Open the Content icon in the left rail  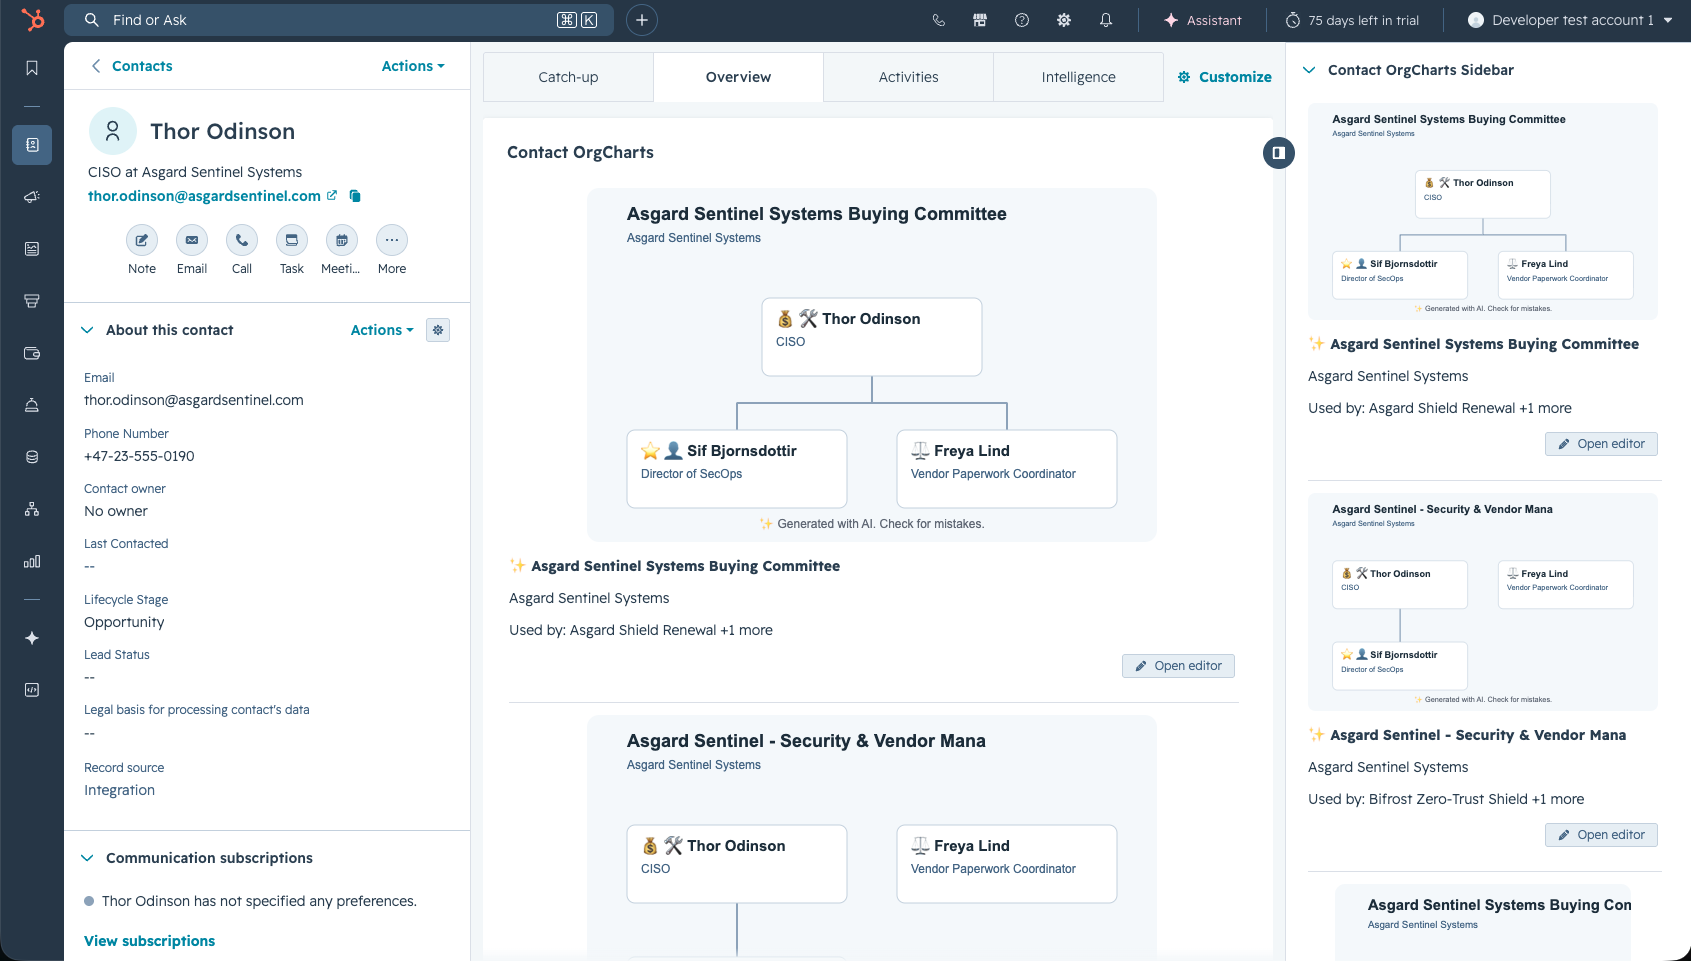(x=32, y=249)
